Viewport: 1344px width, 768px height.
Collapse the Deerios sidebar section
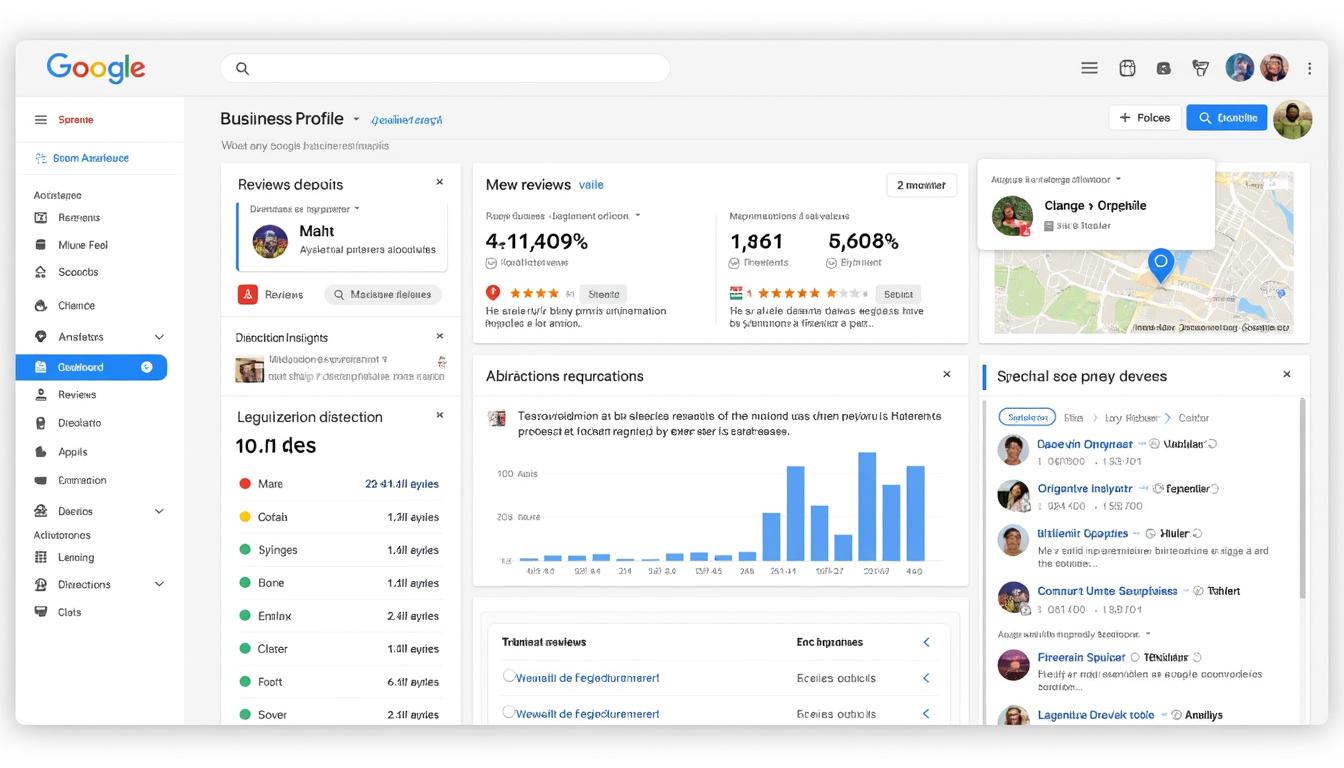pos(159,510)
